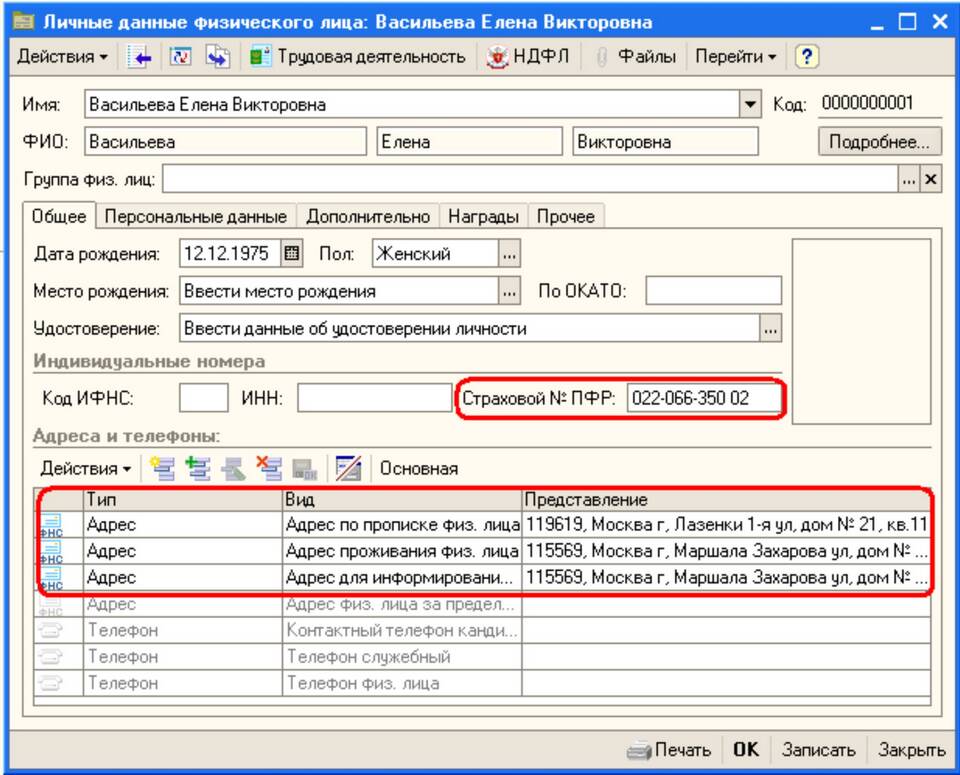Select row Телефон служебный
Viewport: 960px width, 775px height.
point(482,656)
